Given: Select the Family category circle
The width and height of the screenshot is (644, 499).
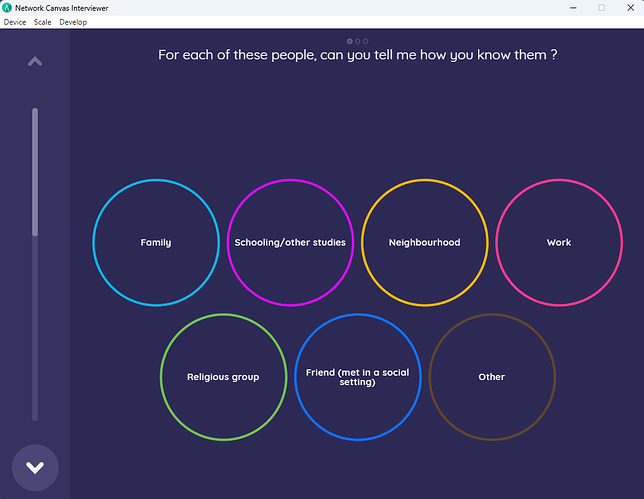Looking at the screenshot, I should point(156,242).
